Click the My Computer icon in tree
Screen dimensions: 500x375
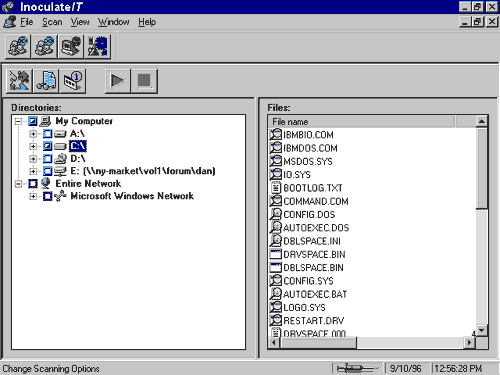tap(45, 121)
